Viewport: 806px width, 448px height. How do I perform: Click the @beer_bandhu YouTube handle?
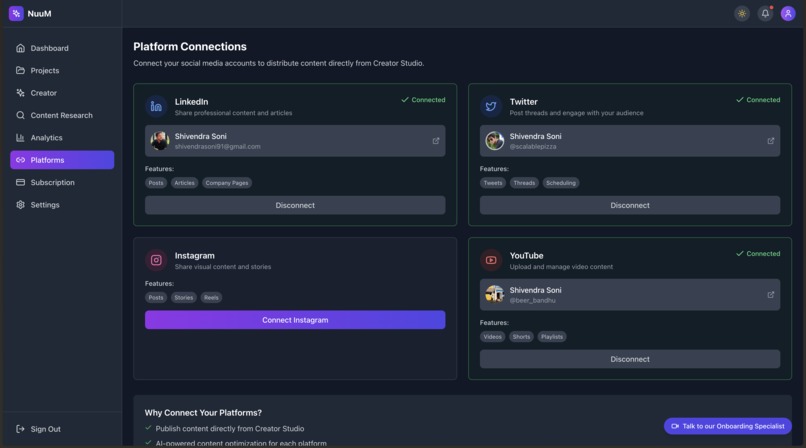[533, 301]
